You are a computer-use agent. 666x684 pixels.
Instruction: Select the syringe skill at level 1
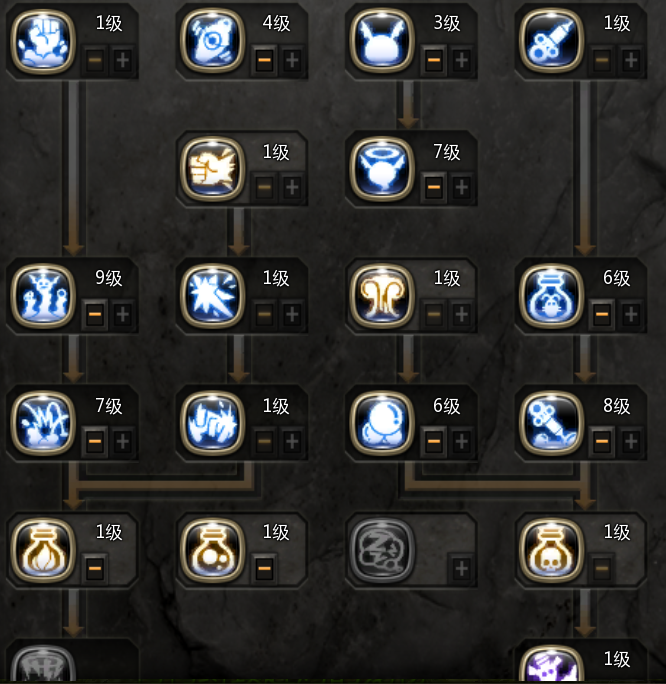pyautogui.click(x=551, y=41)
